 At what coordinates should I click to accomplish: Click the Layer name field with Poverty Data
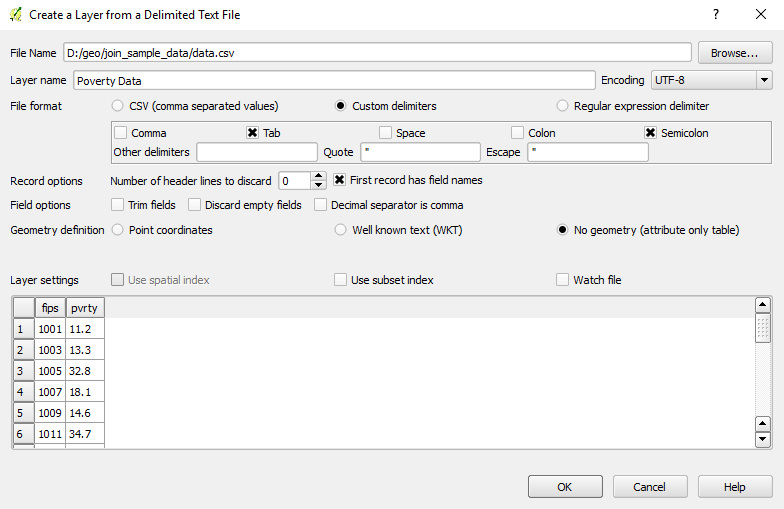pos(334,80)
